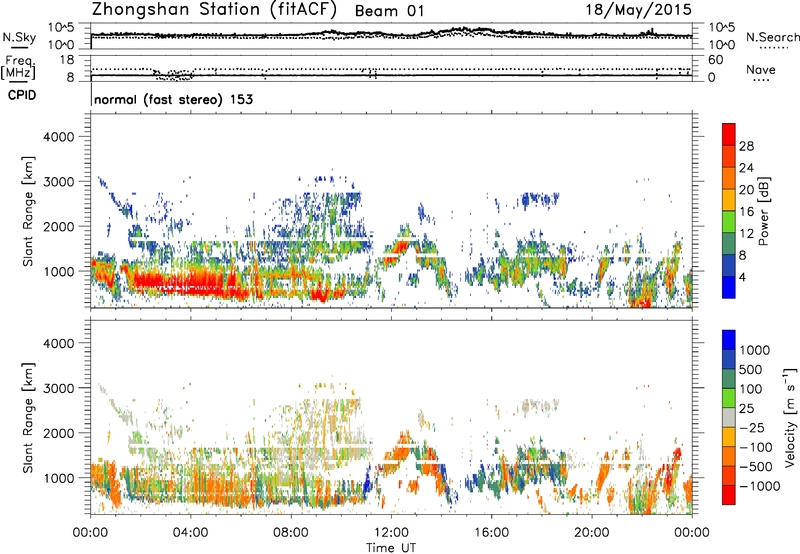Click the "Nave" legend label
800x554 pixels.
[x=760, y=69]
